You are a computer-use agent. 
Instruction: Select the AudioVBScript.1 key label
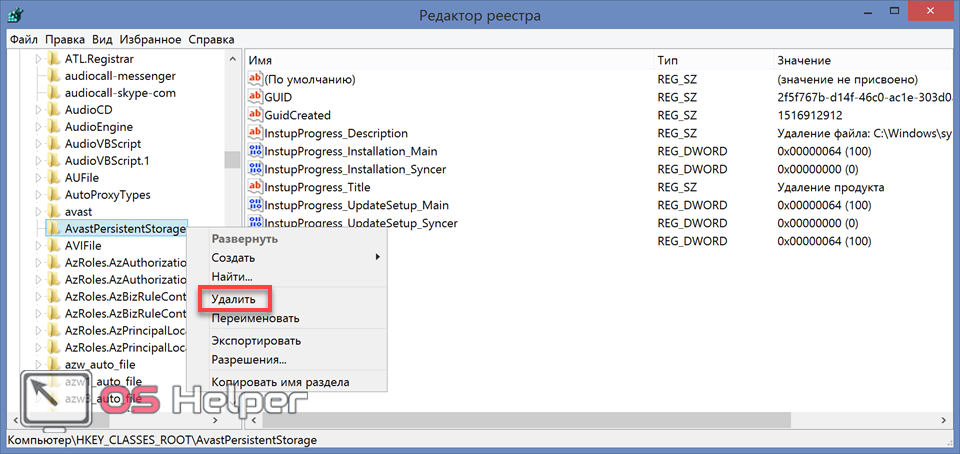coord(107,161)
